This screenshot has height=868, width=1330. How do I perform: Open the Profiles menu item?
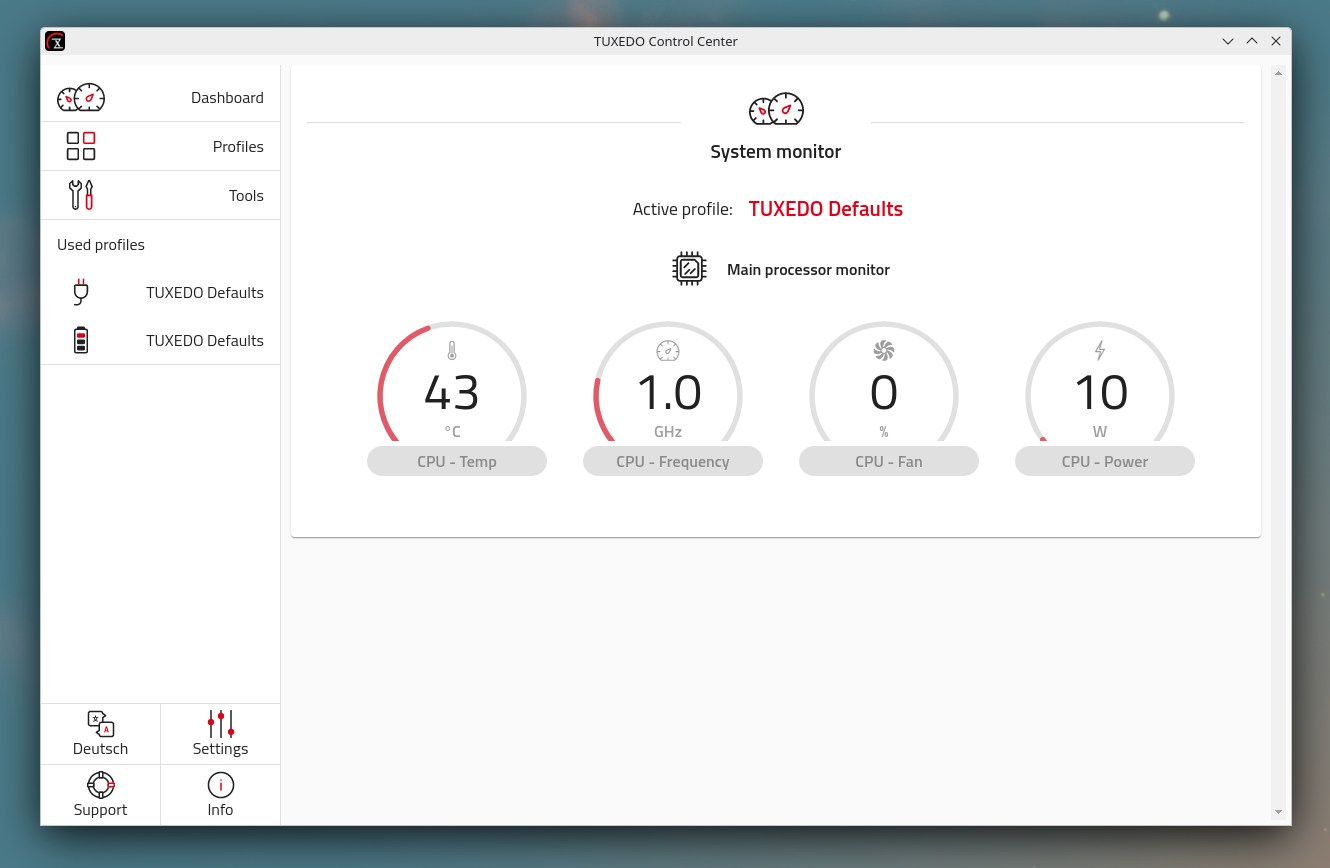[x=160, y=146]
